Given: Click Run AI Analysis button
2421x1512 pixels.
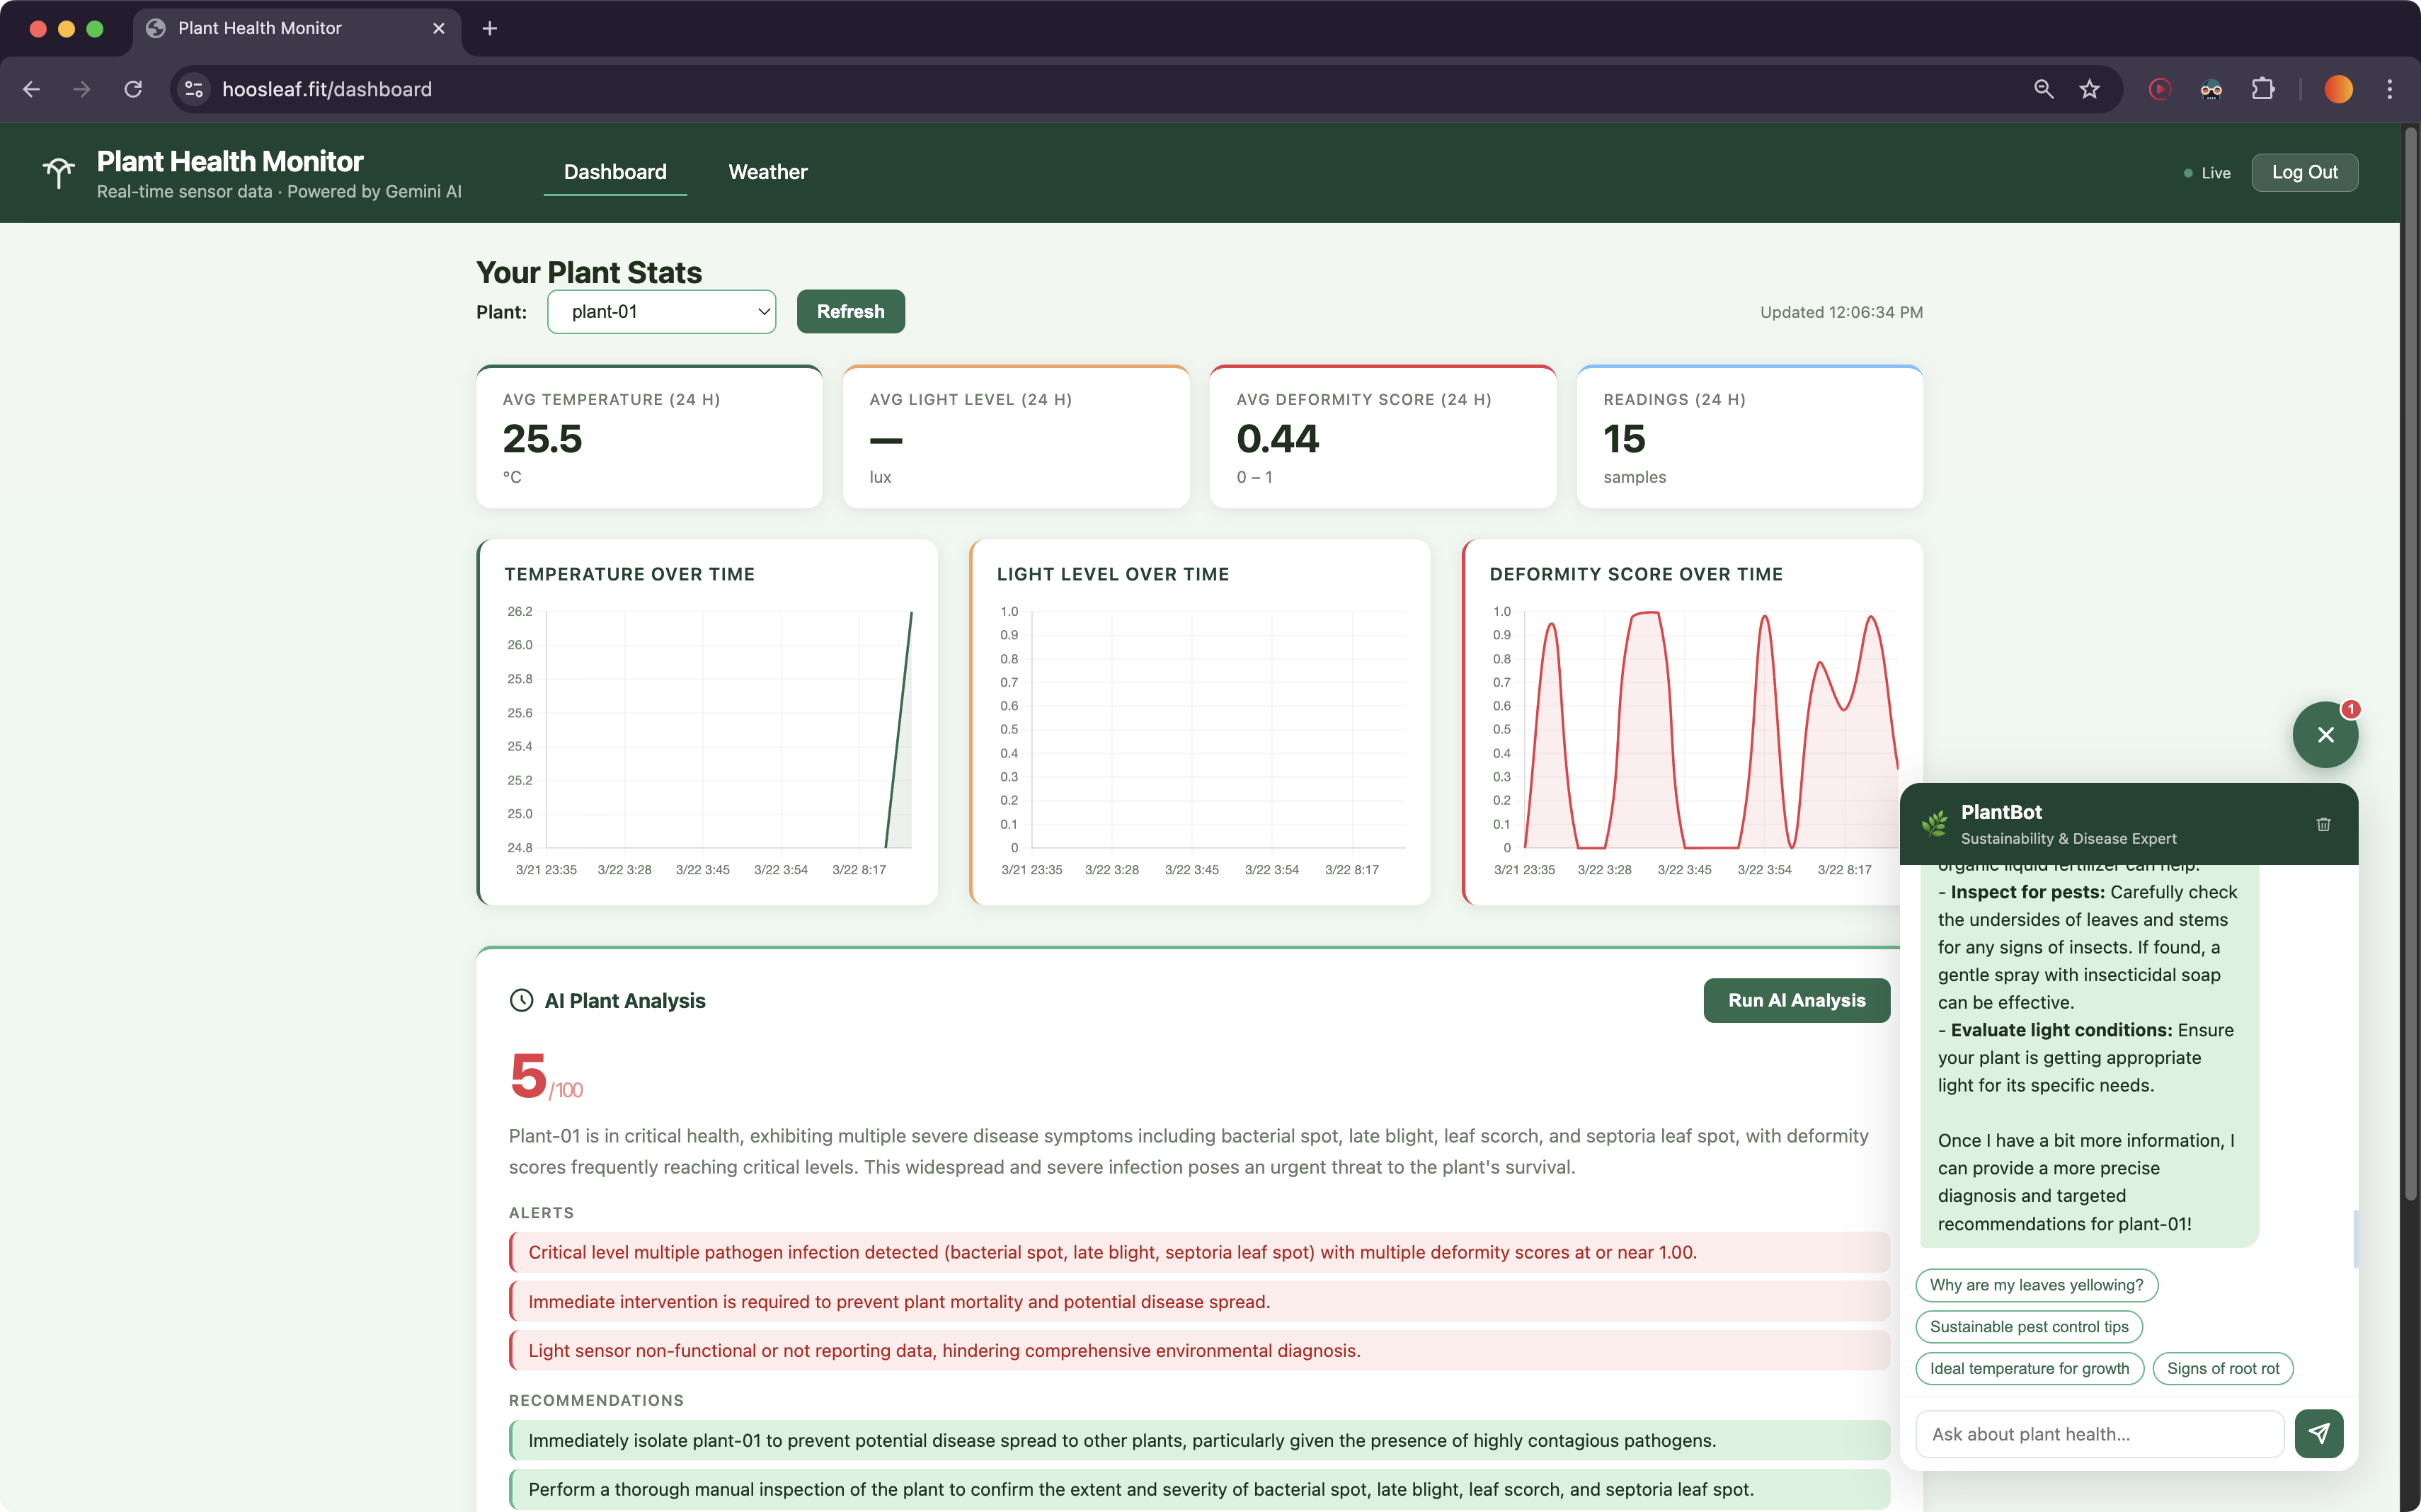Looking at the screenshot, I should [1796, 1000].
